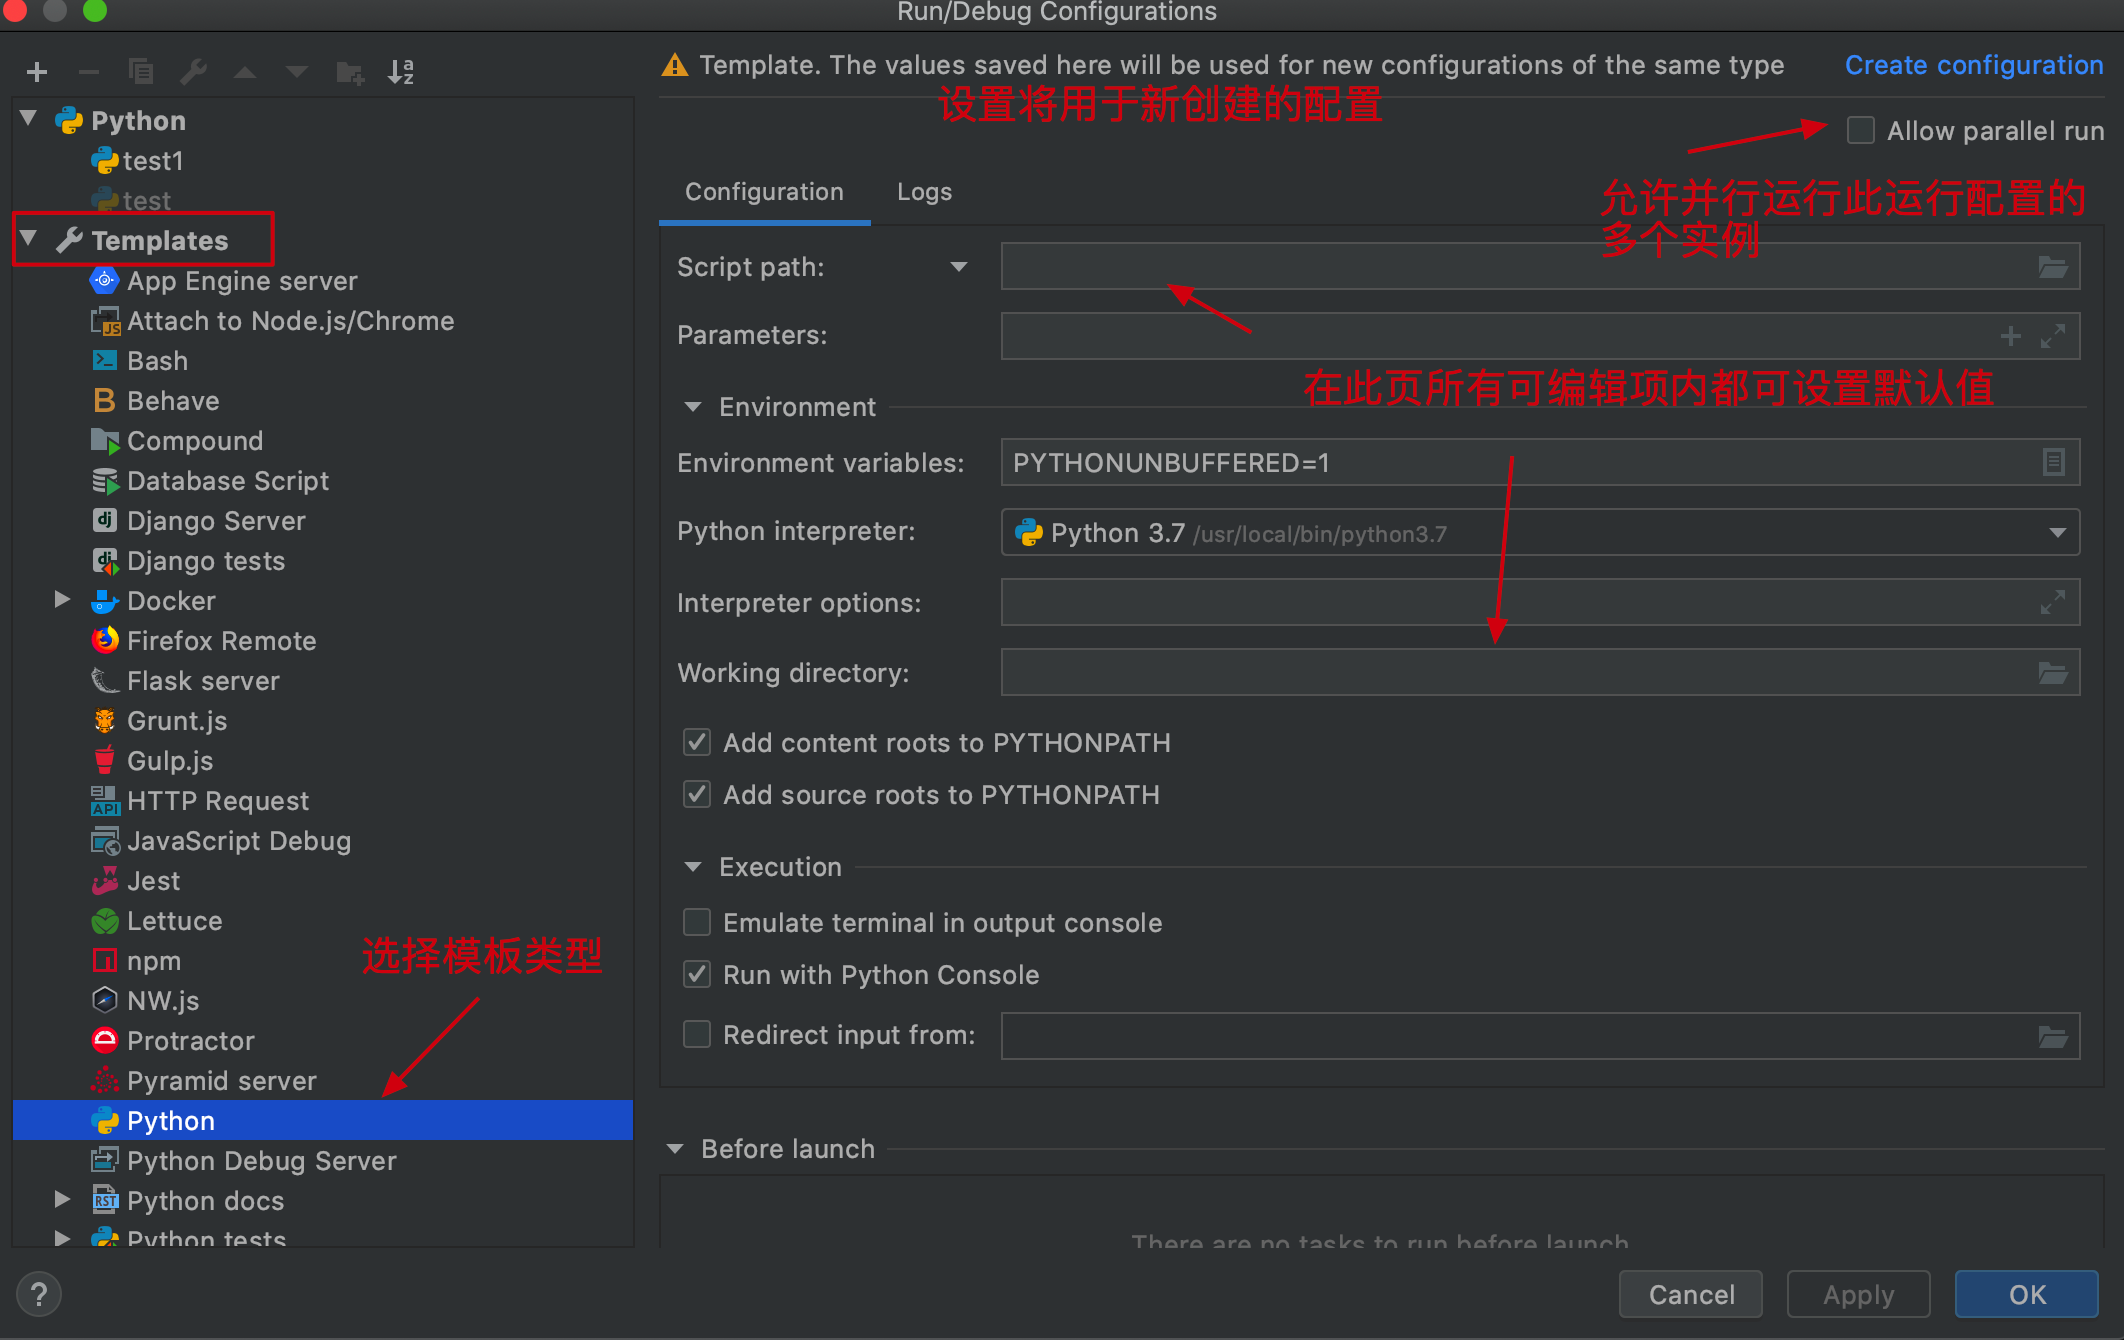Screen dimensions: 2124x1340
Task: Select the Lettuce template
Action: 156,921
